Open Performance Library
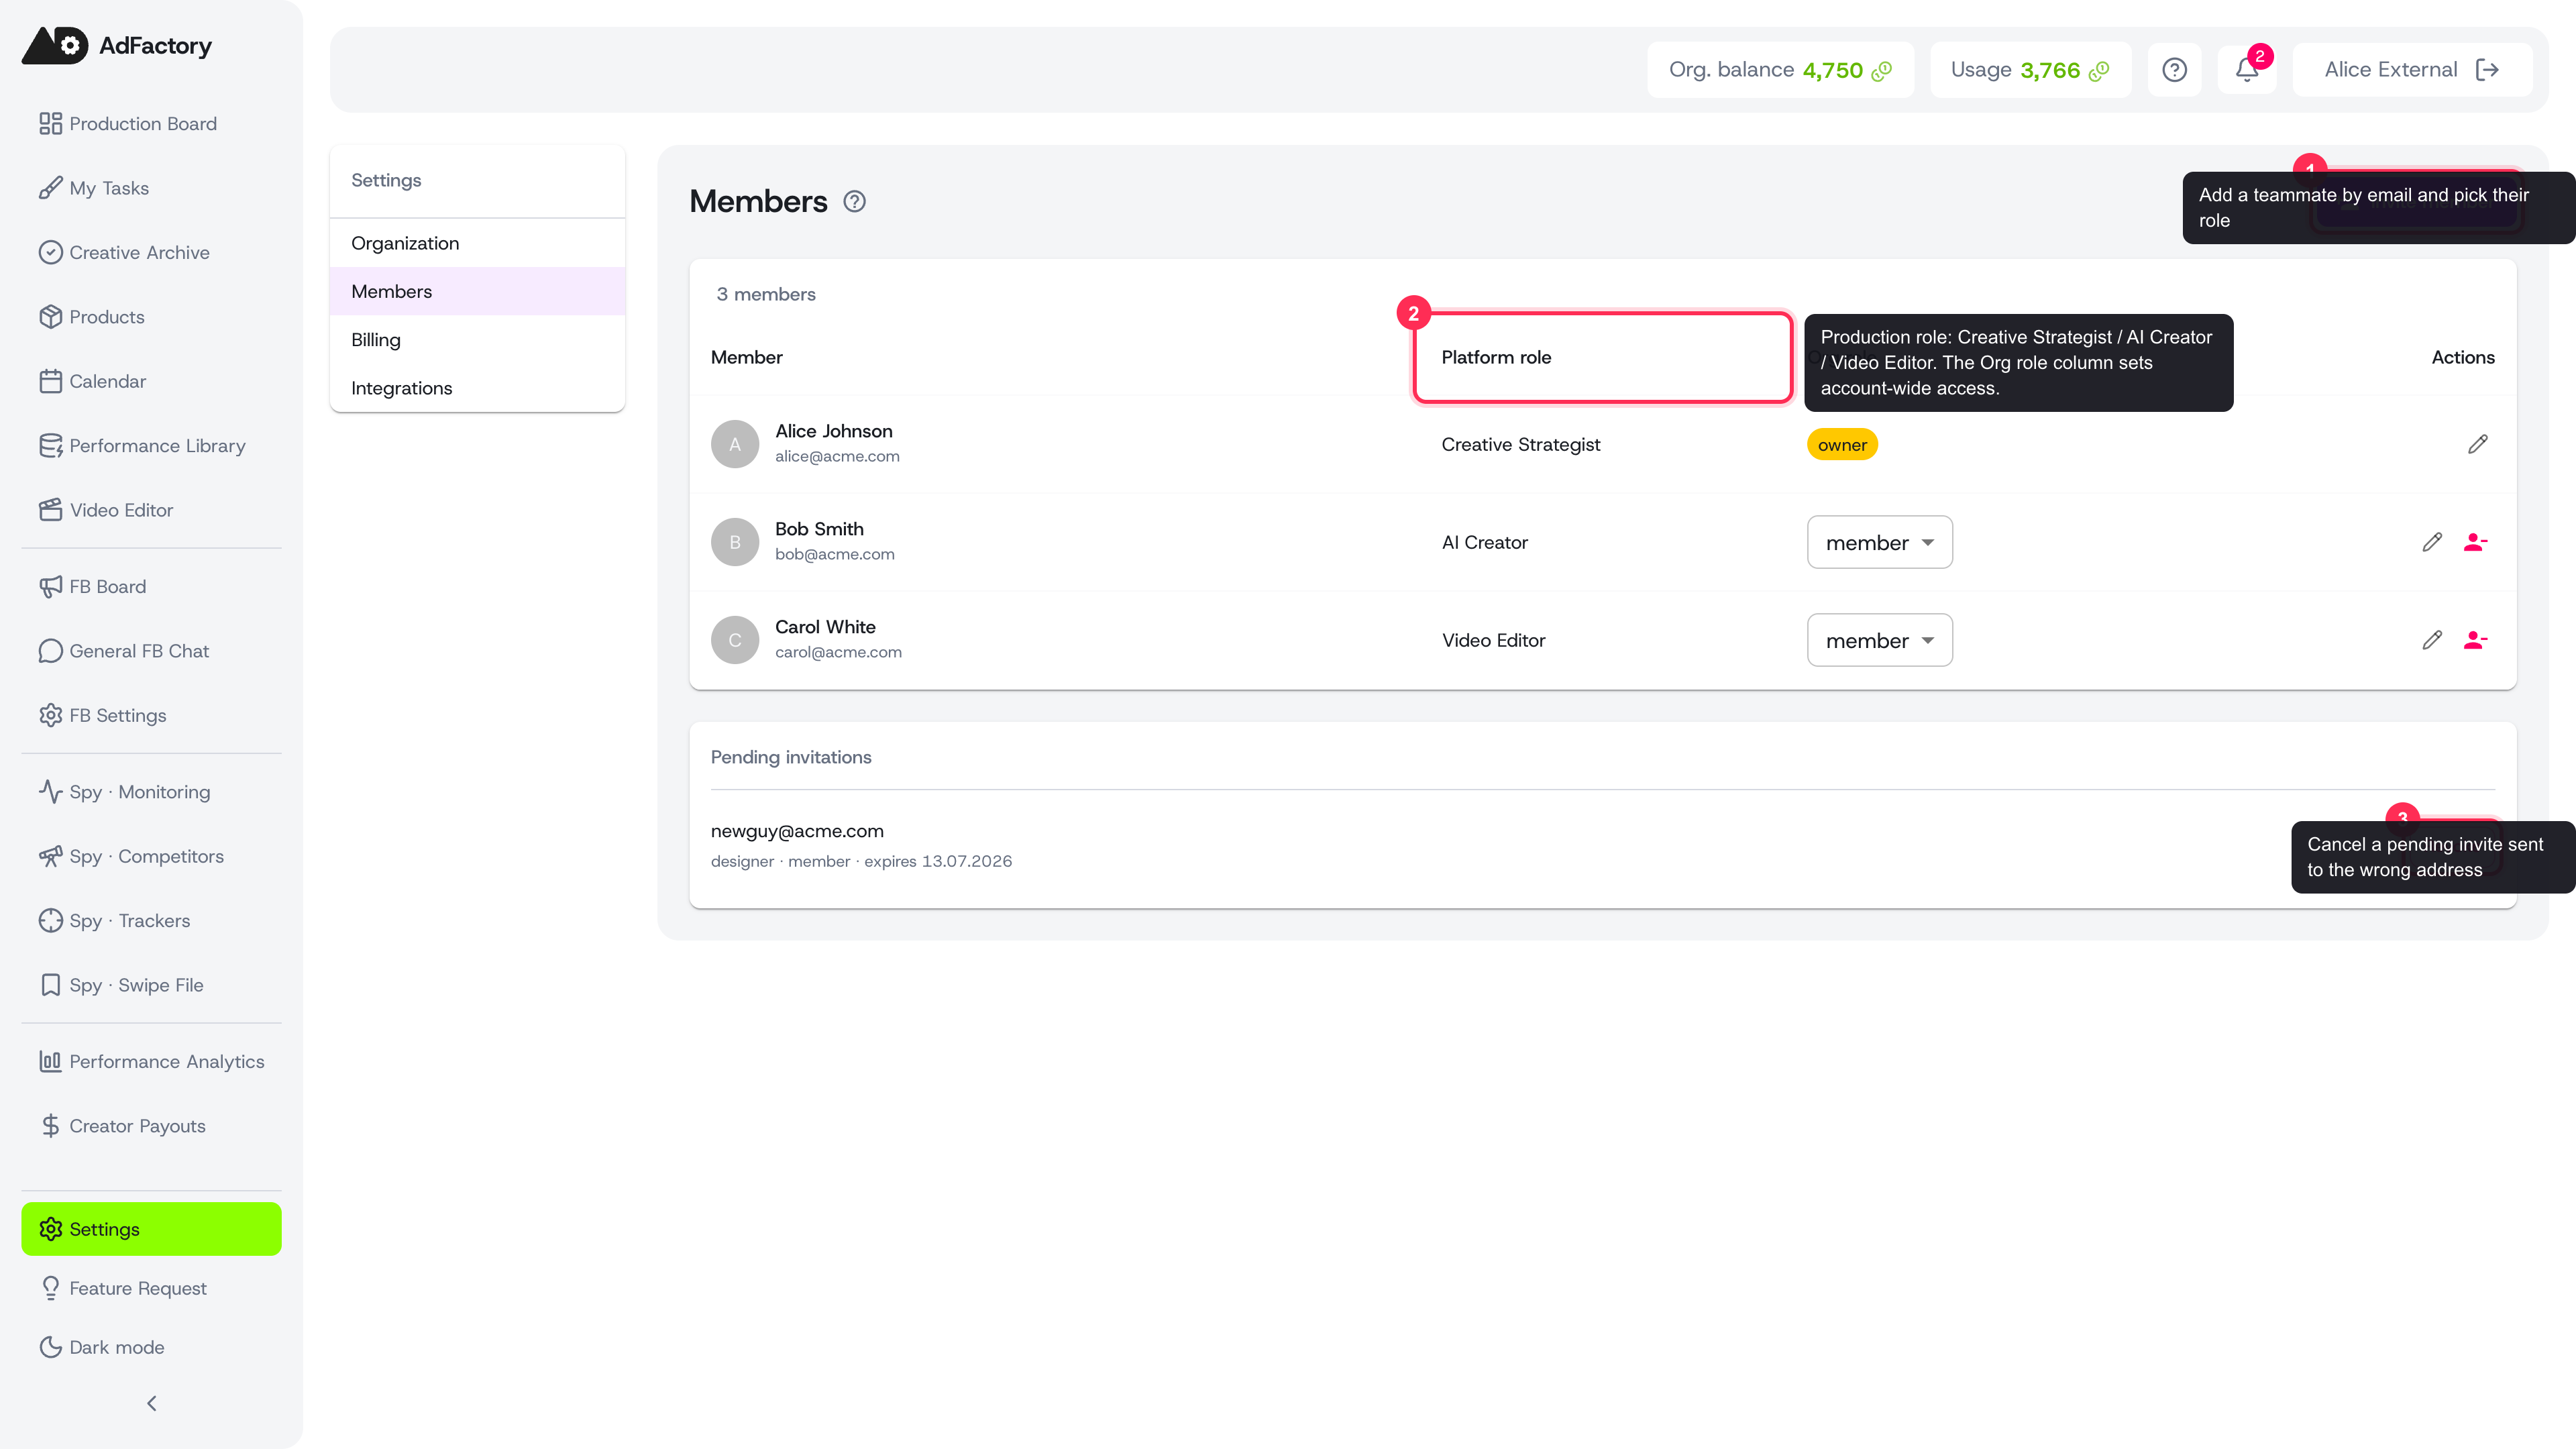Screen dimensions: 2576x1449 point(151,445)
